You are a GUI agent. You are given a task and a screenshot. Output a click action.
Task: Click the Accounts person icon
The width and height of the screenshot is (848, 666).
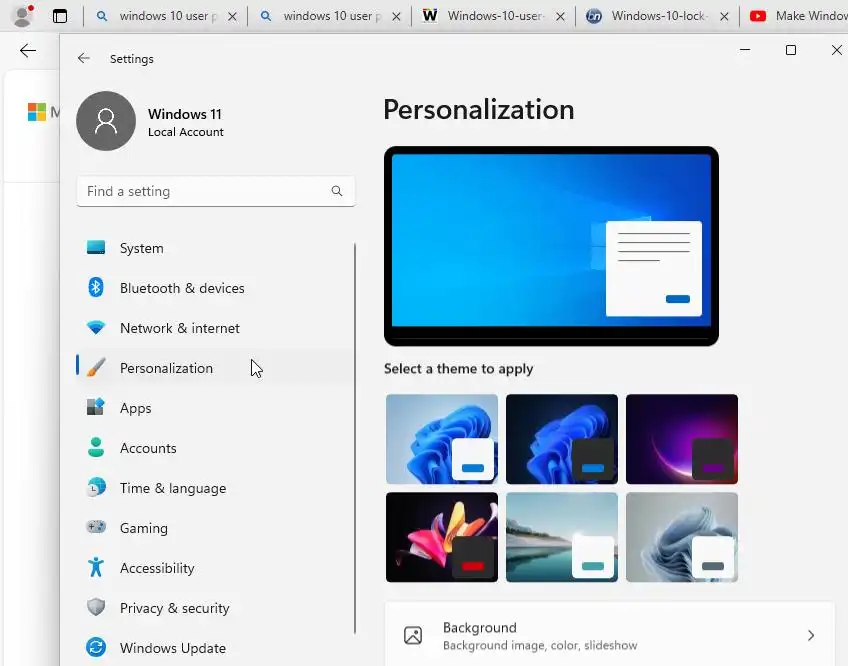96,447
